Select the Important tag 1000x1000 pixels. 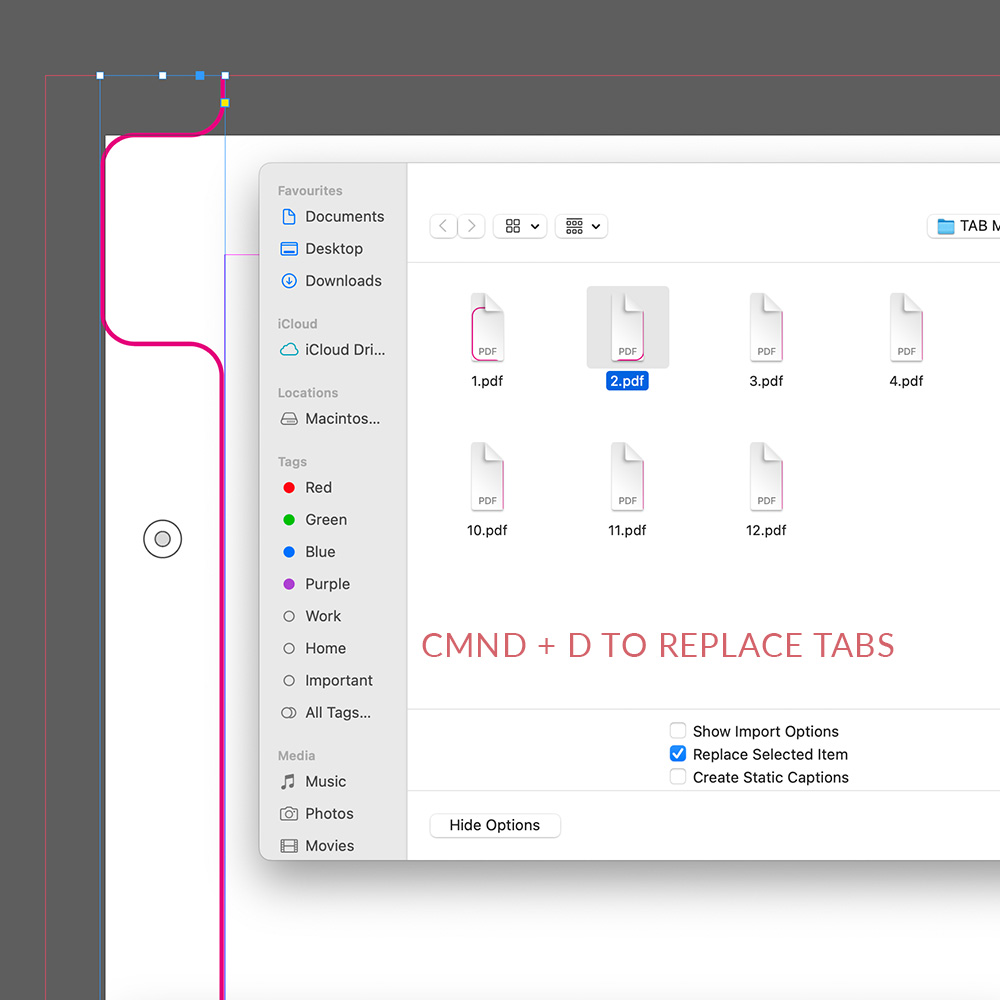[x=327, y=680]
